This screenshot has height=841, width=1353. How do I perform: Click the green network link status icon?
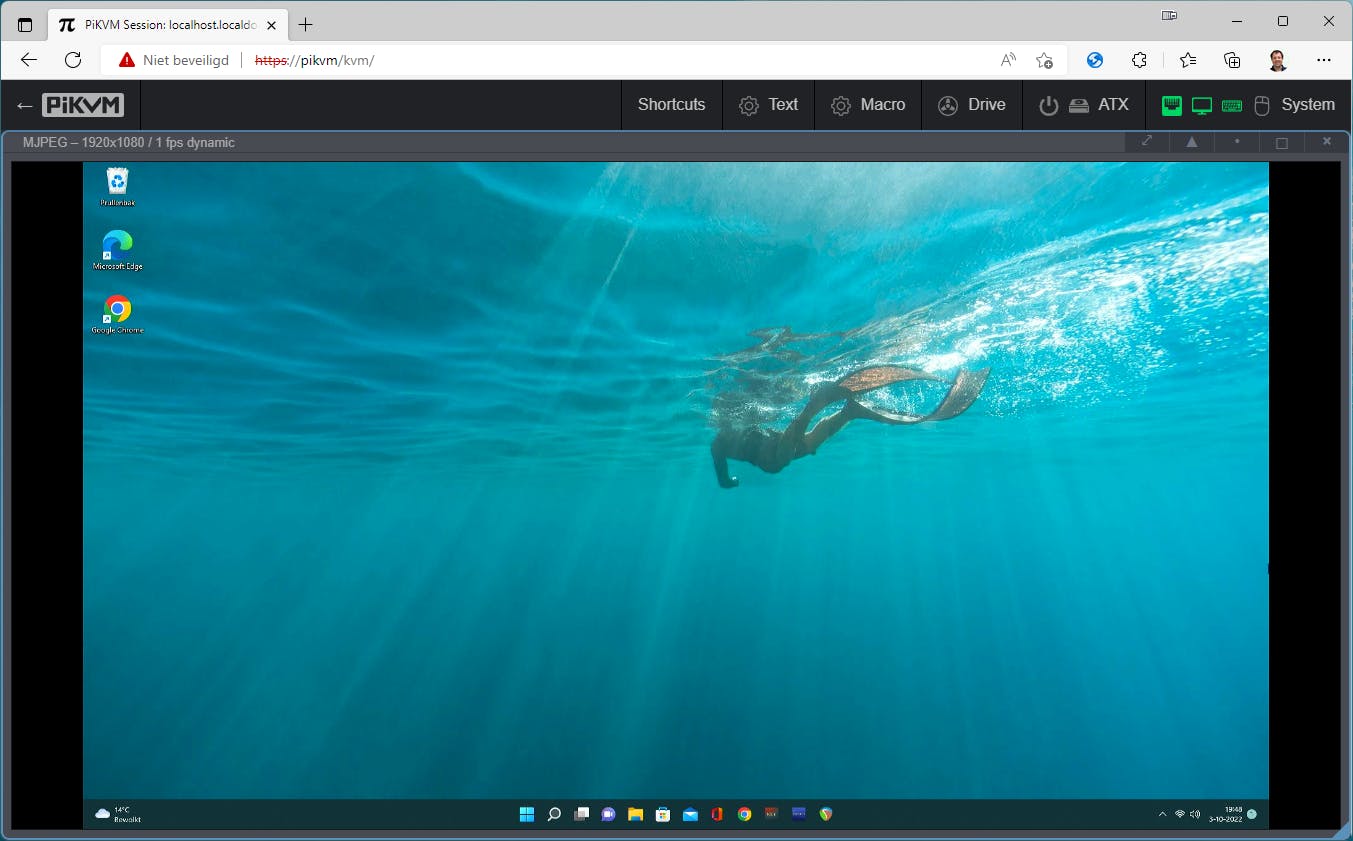(x=1172, y=105)
